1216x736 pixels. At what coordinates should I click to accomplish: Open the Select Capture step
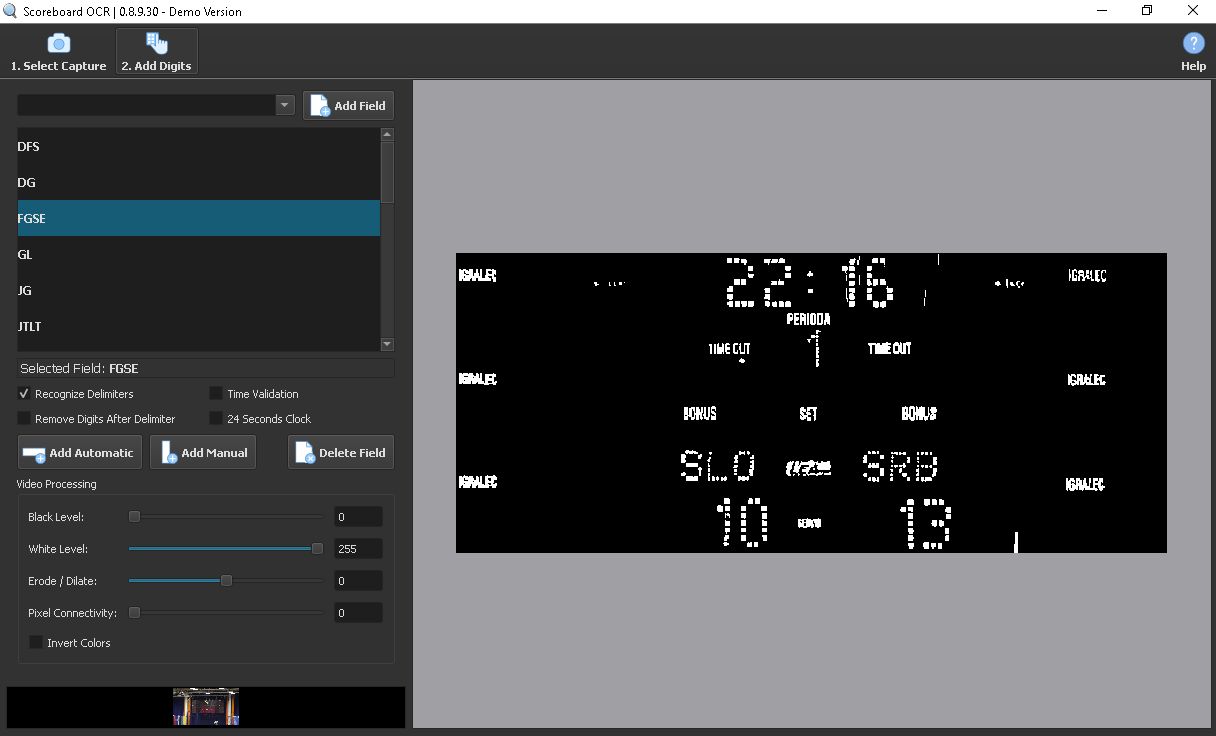click(x=58, y=52)
